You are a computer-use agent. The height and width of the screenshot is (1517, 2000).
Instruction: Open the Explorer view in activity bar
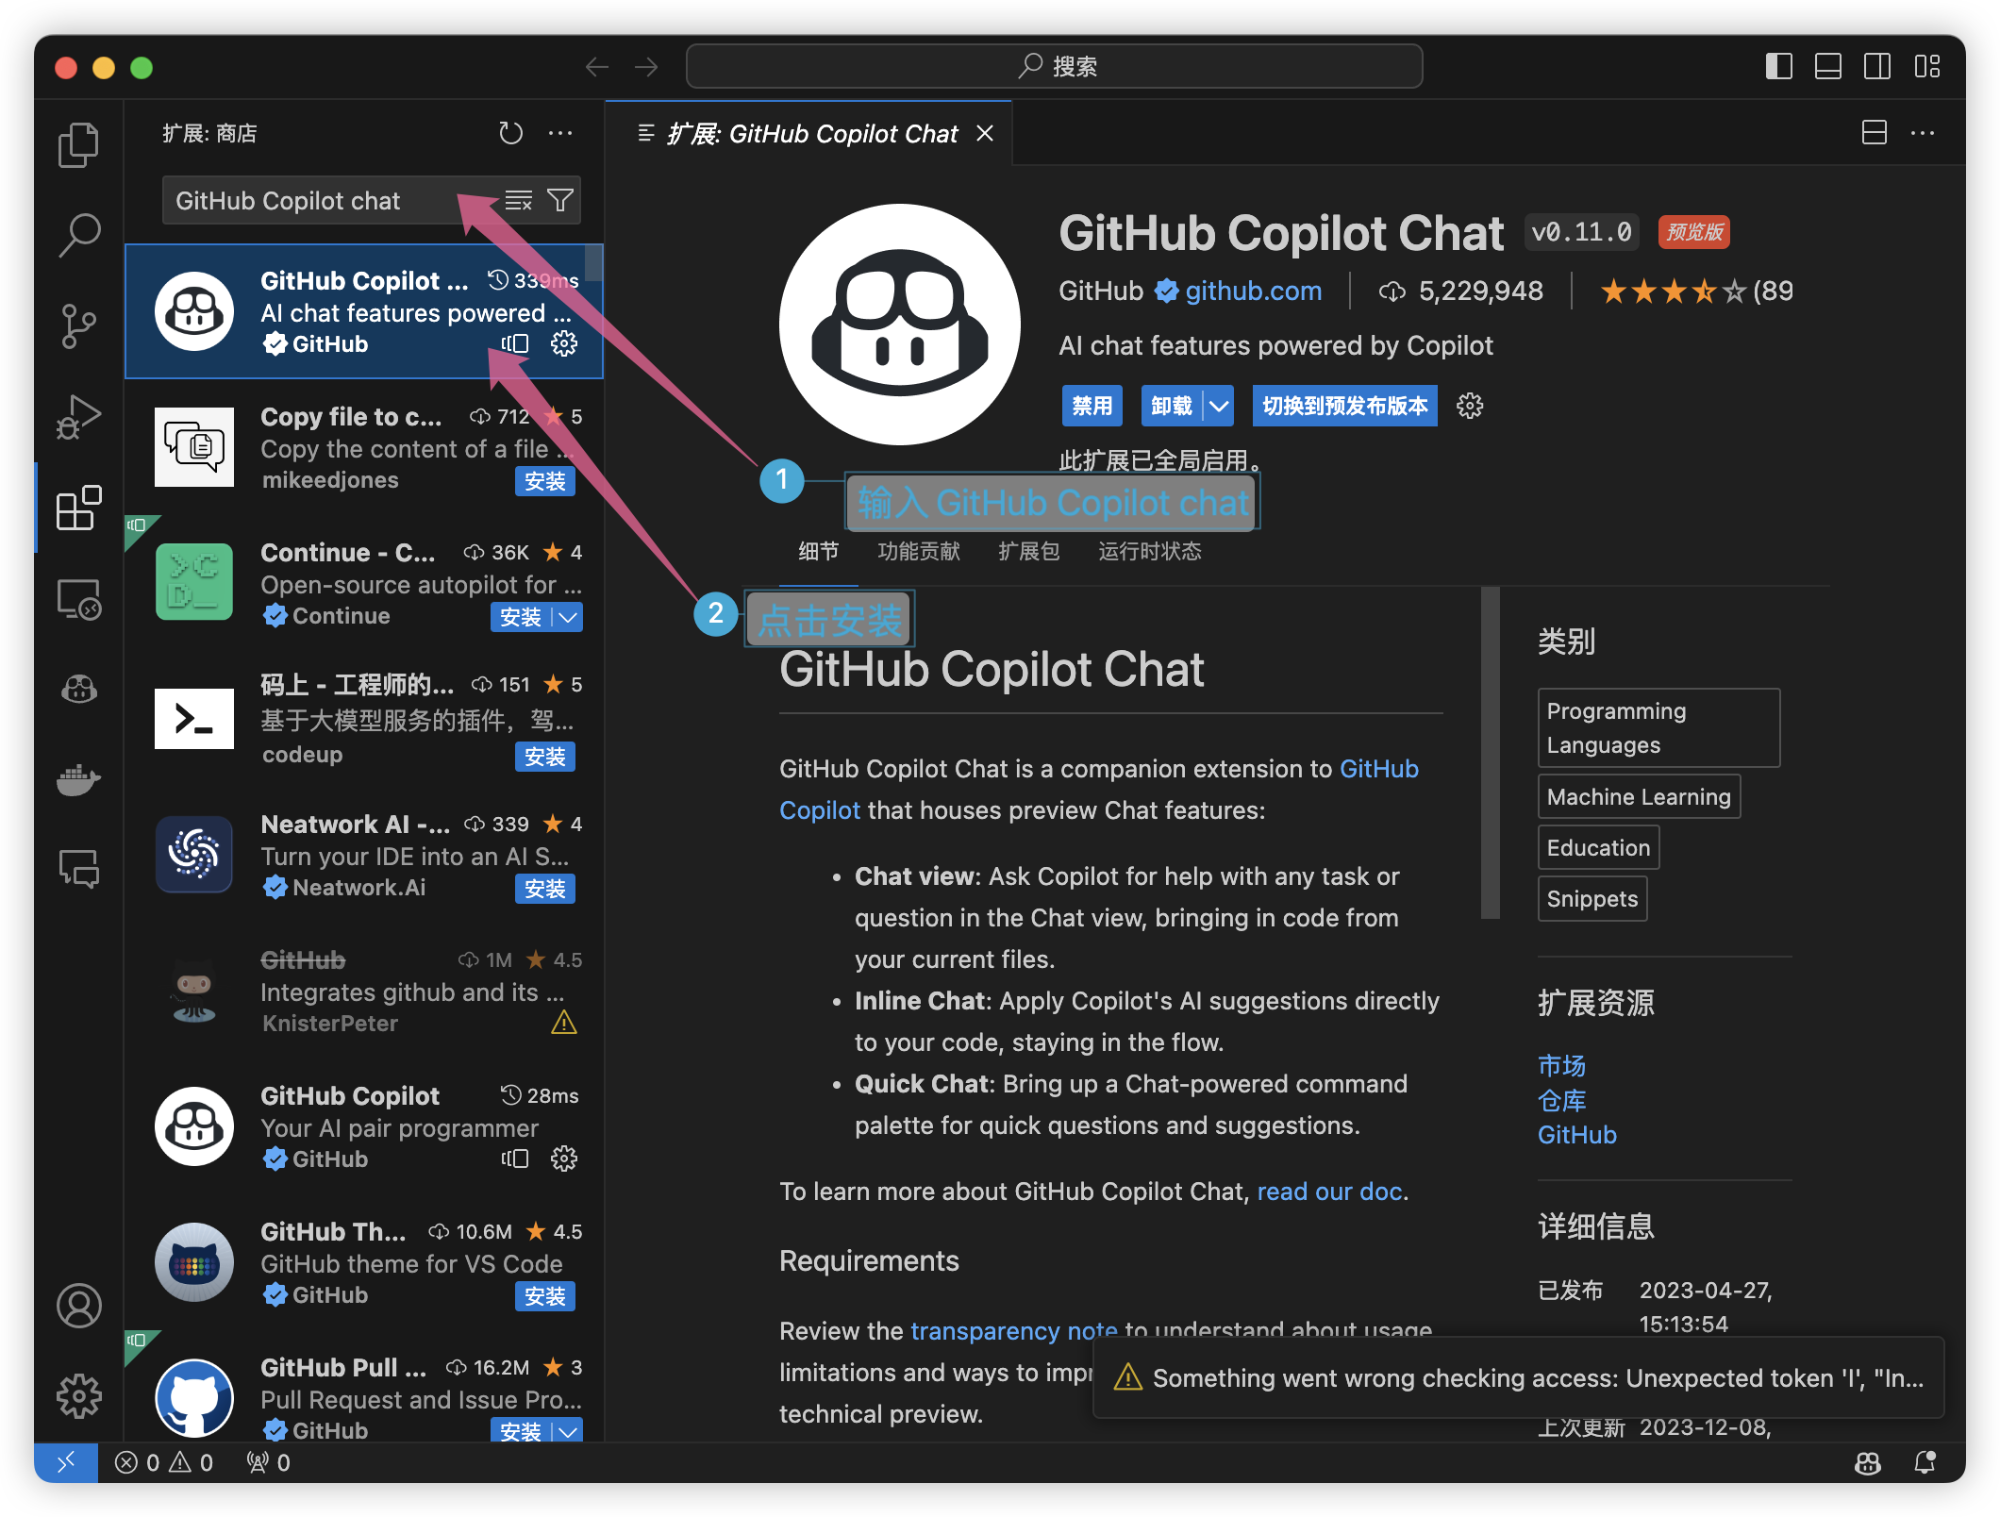click(x=78, y=145)
